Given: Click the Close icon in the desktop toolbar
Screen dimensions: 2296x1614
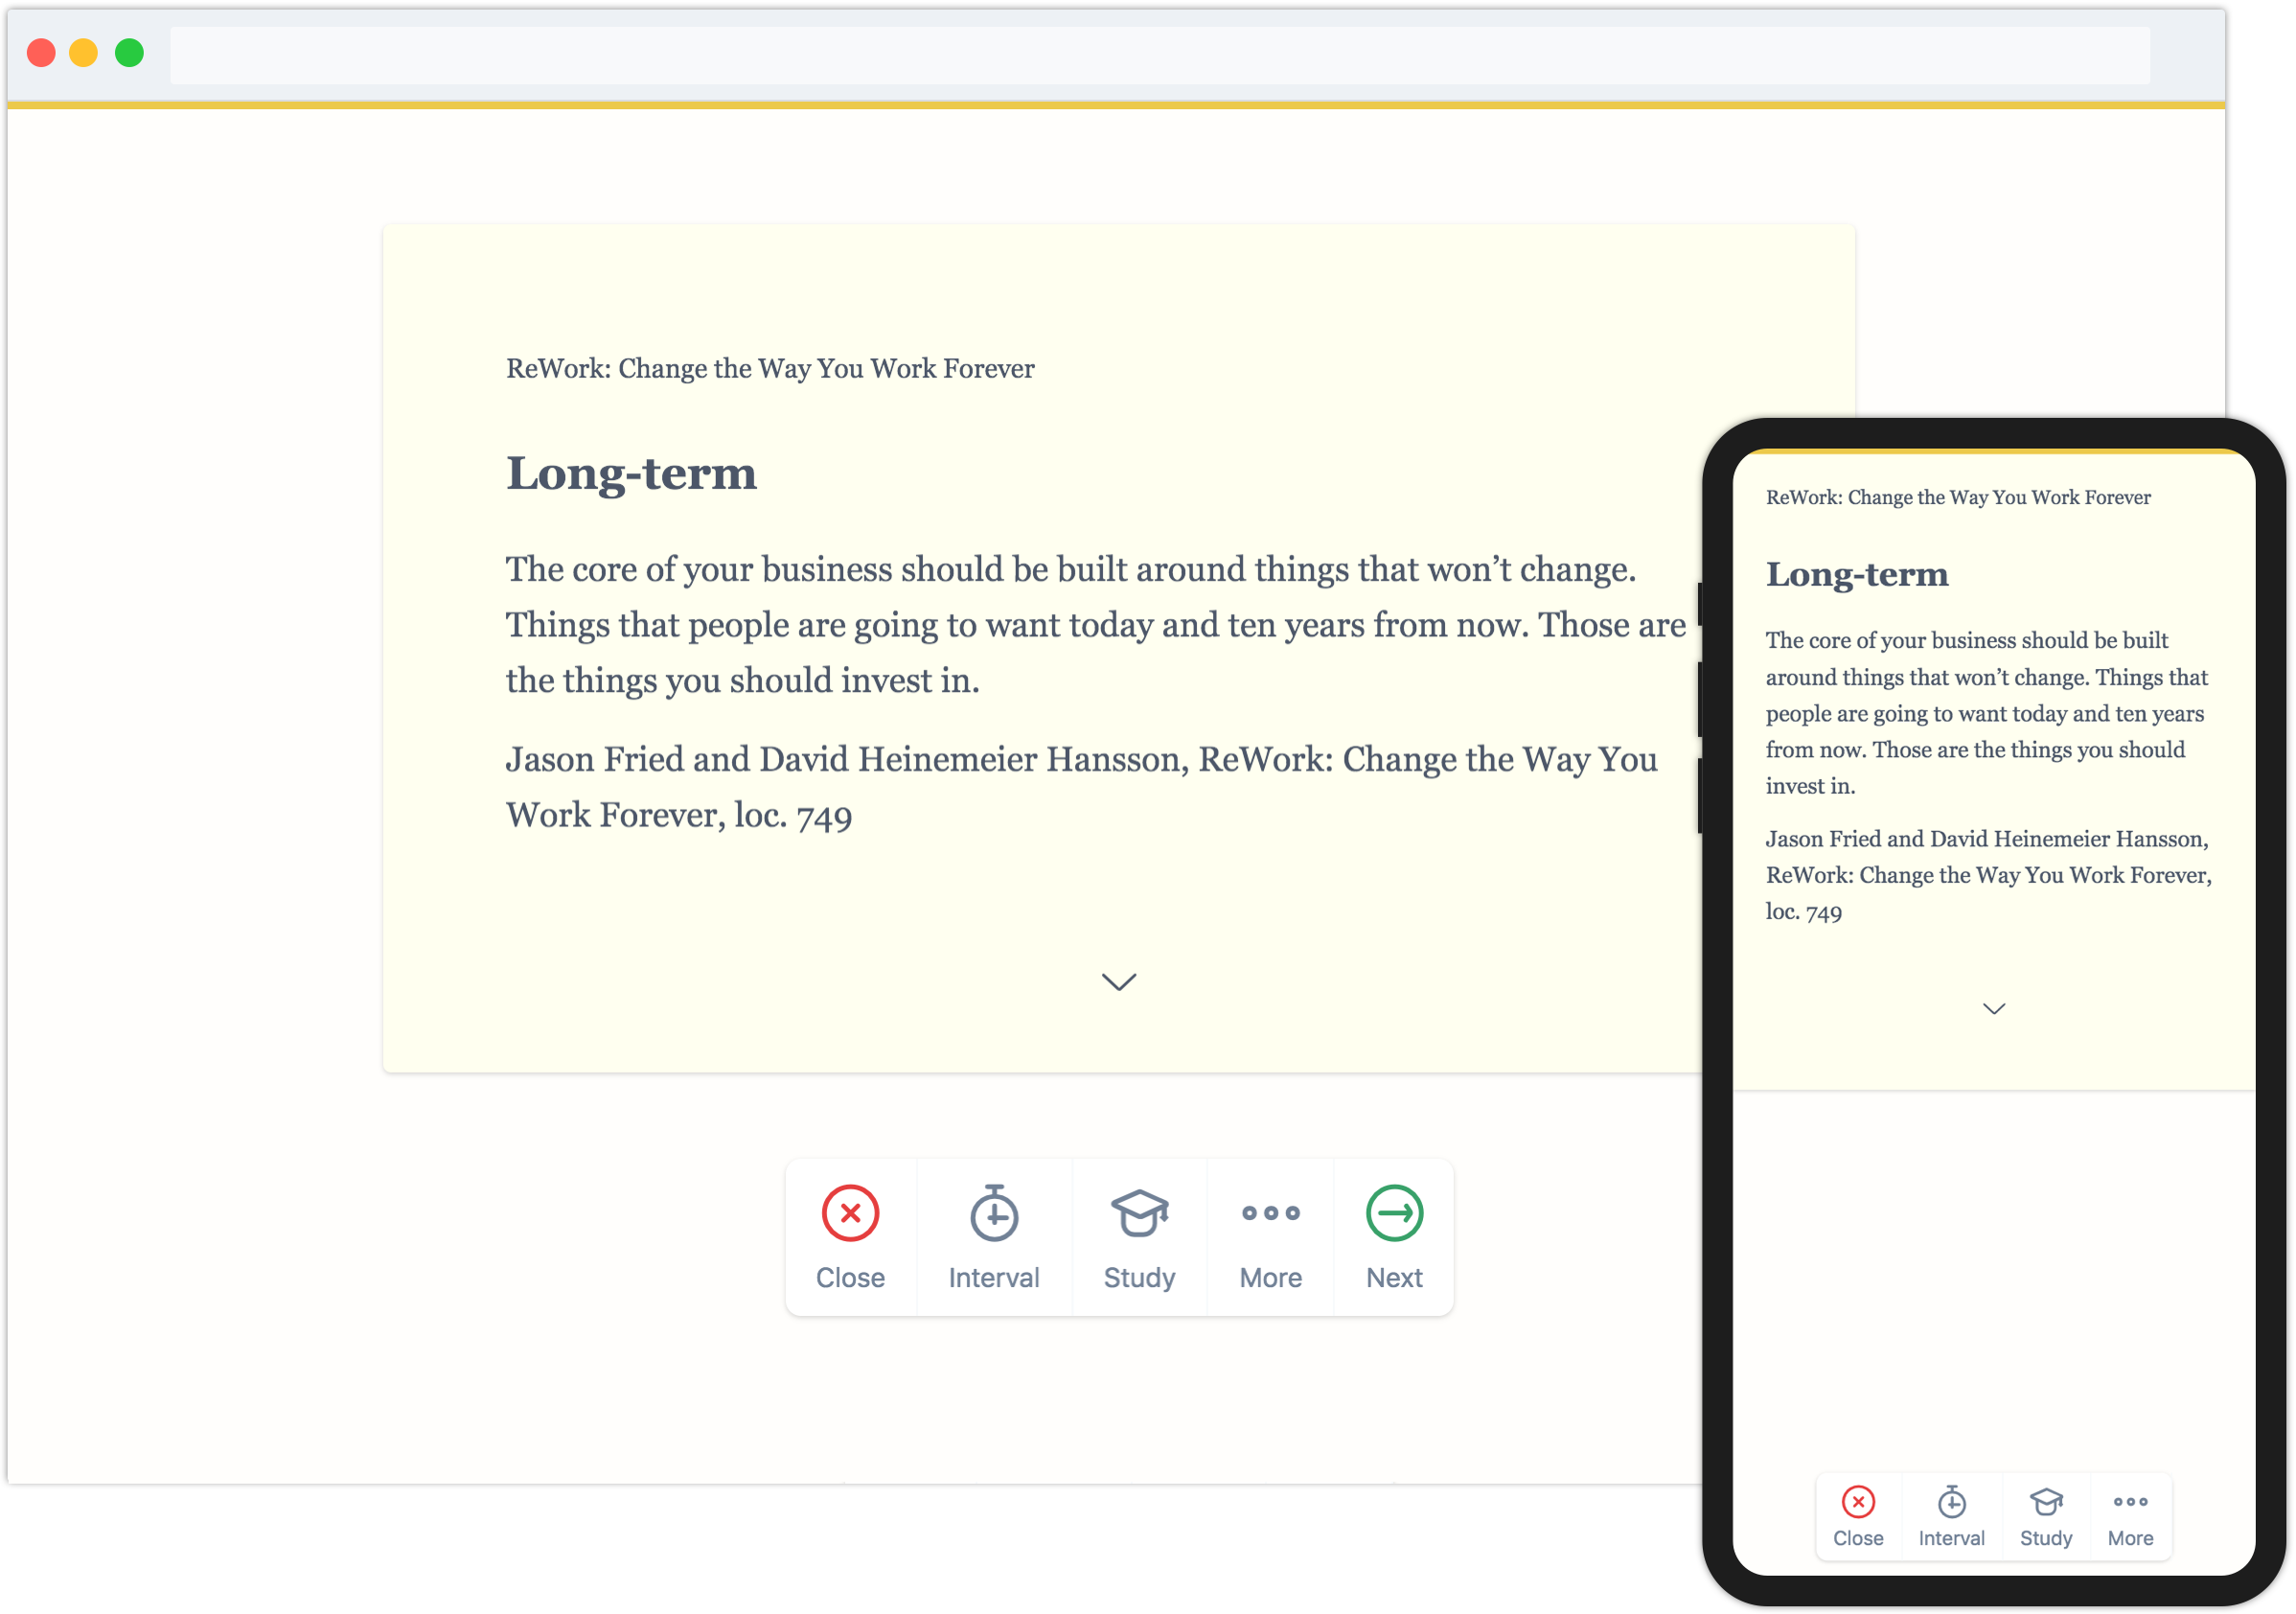Looking at the screenshot, I should [850, 1213].
